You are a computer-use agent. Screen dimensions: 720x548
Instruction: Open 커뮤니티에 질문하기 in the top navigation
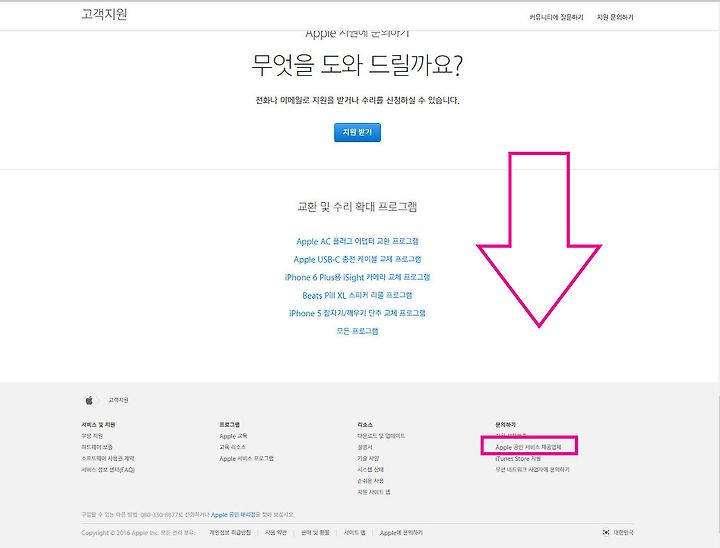coord(556,17)
